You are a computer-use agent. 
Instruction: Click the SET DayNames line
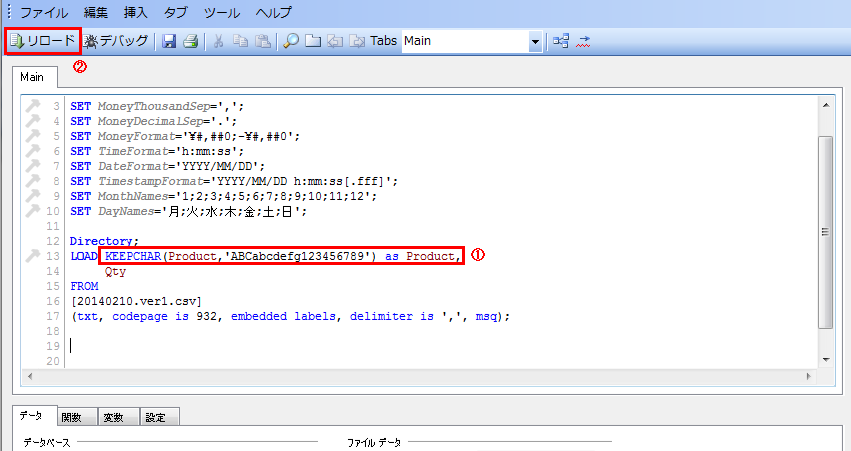[188, 211]
